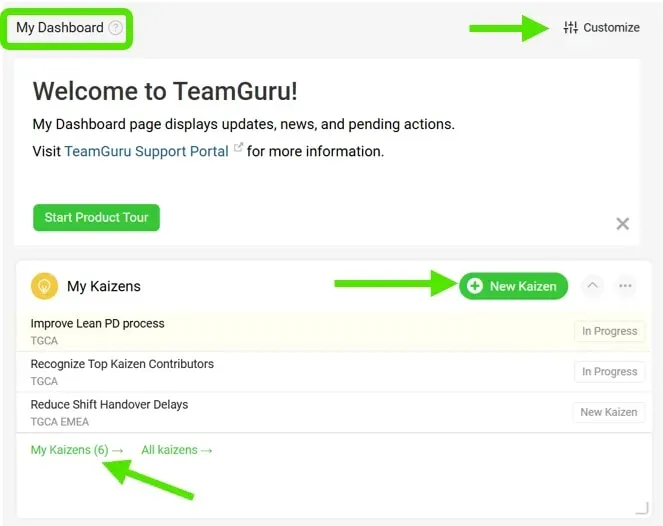The width and height of the screenshot is (663, 526).
Task: Click the help icon beside My Dashboard
Action: [x=115, y=28]
